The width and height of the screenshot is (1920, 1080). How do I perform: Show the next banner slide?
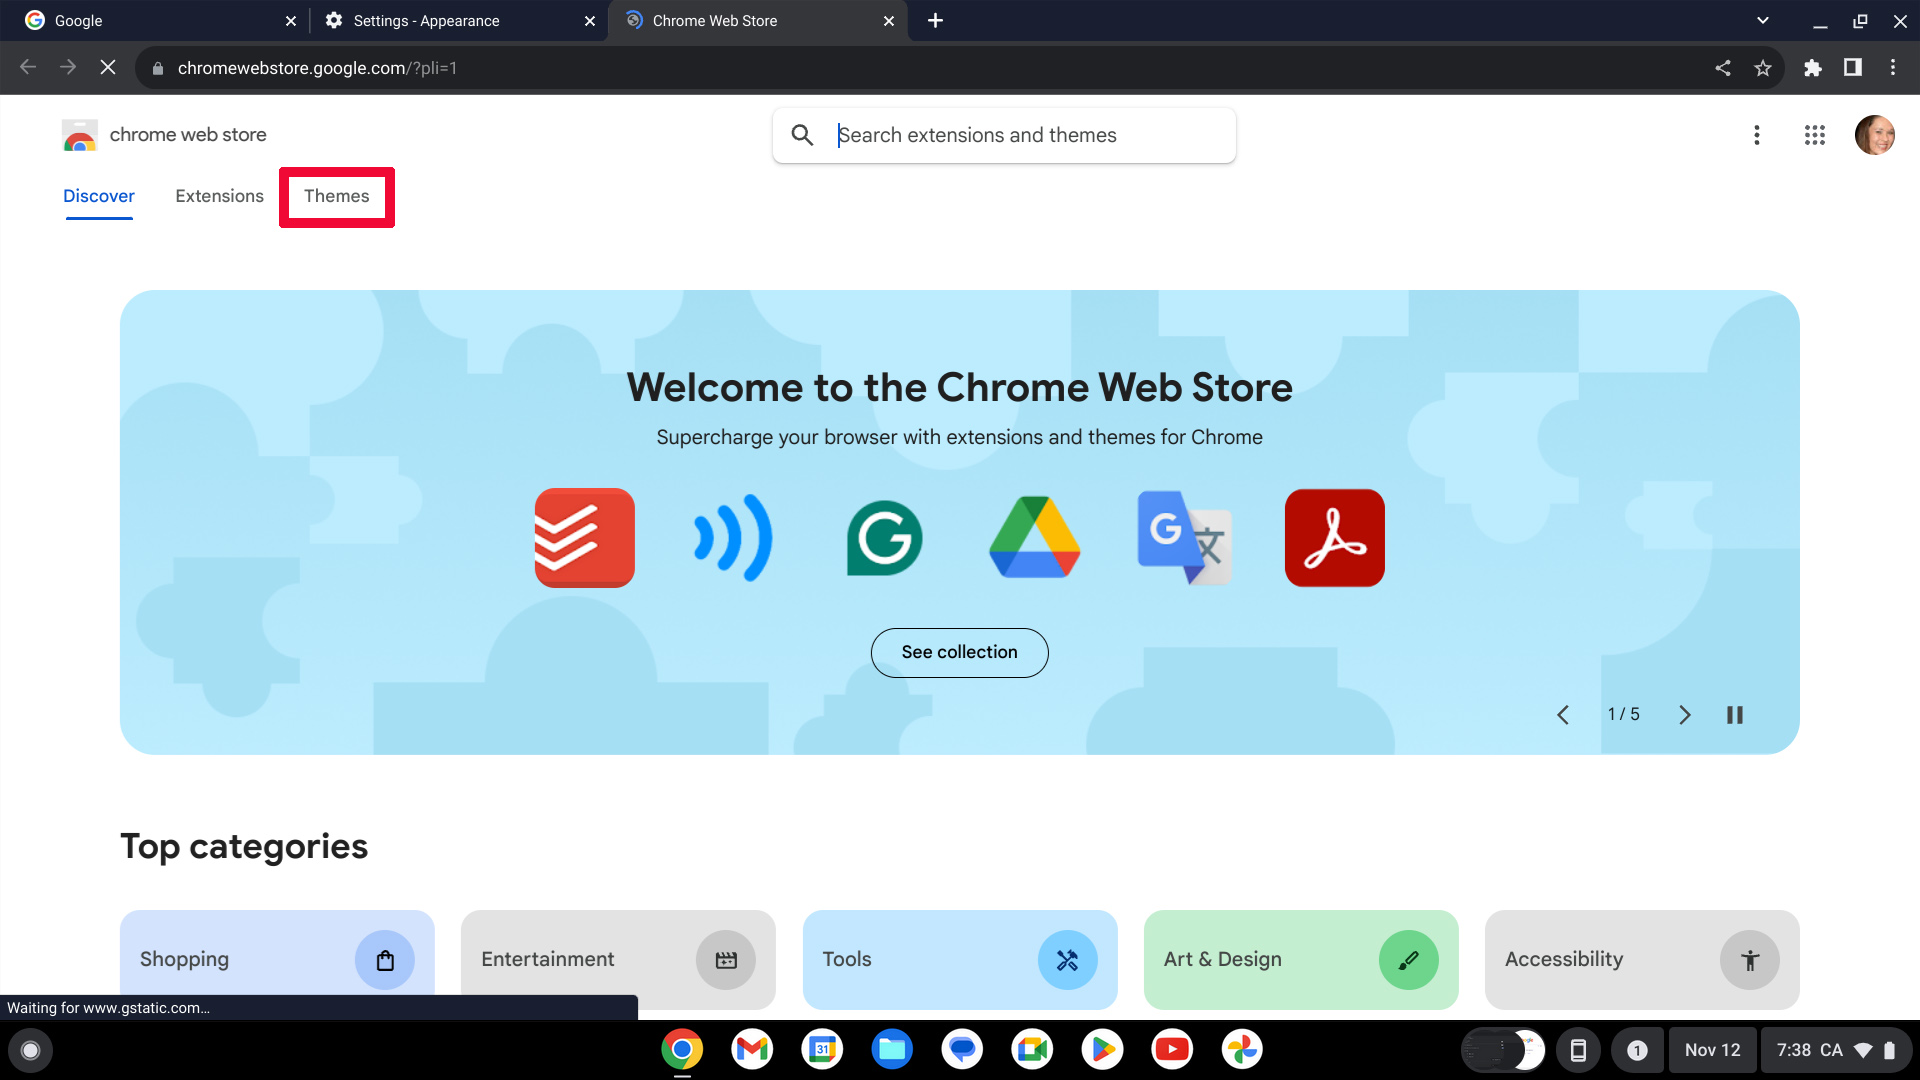[x=1684, y=715]
